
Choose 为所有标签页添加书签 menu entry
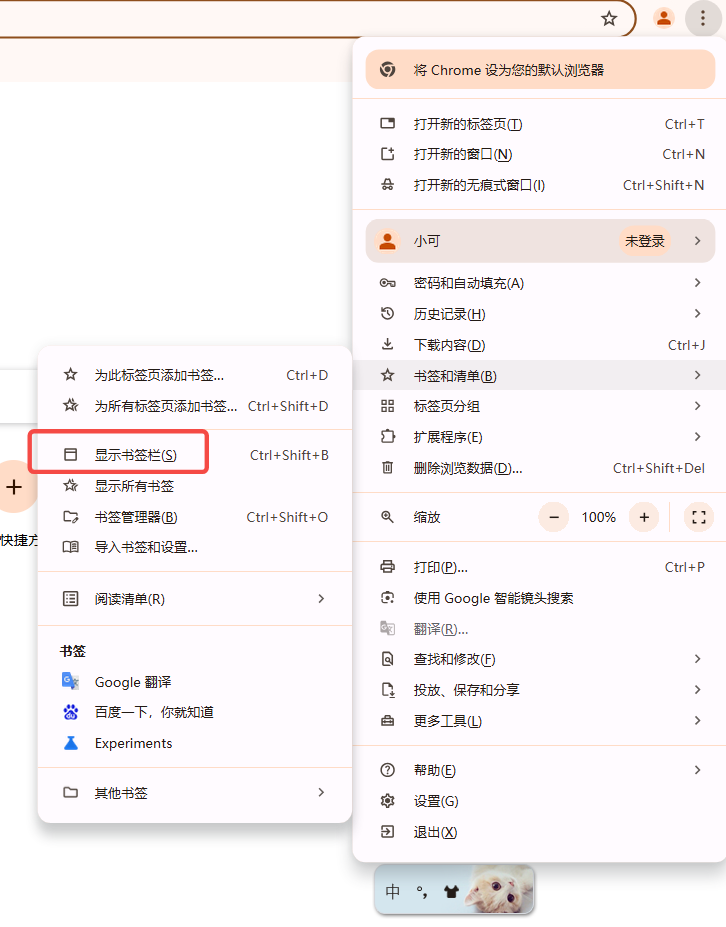[195, 406]
